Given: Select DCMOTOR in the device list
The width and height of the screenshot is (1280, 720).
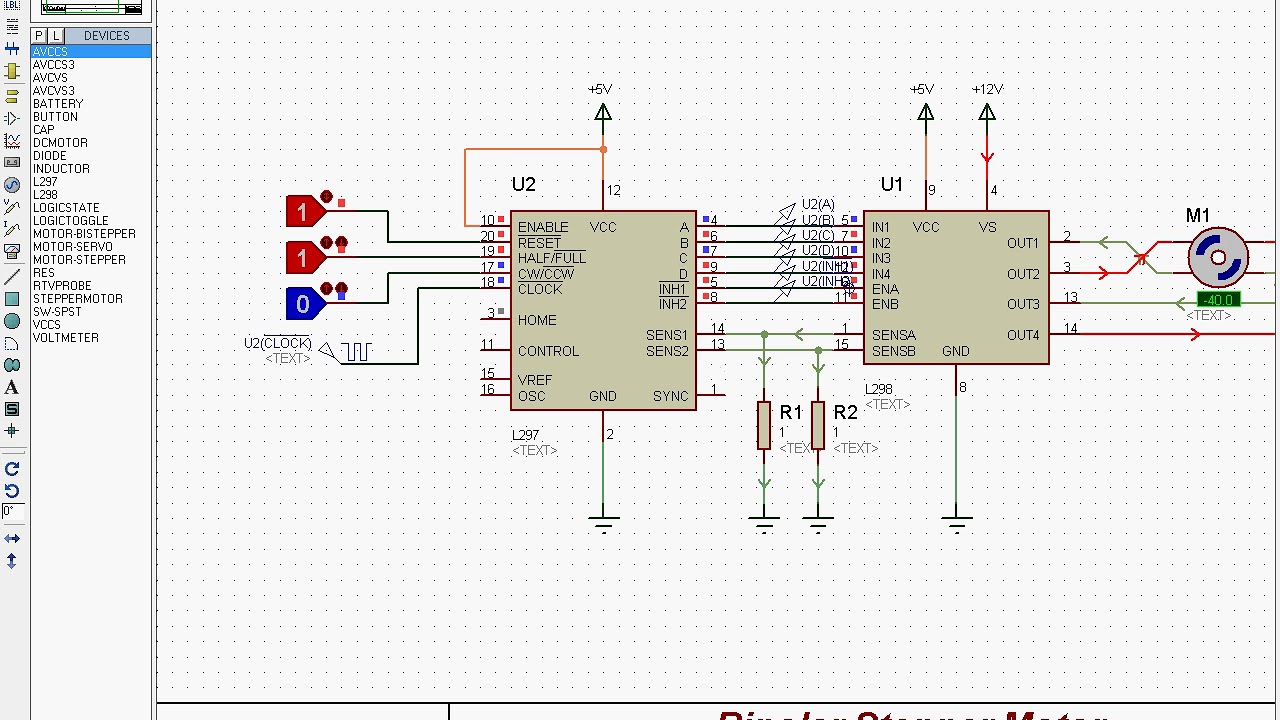Looking at the screenshot, I should [91, 143].
